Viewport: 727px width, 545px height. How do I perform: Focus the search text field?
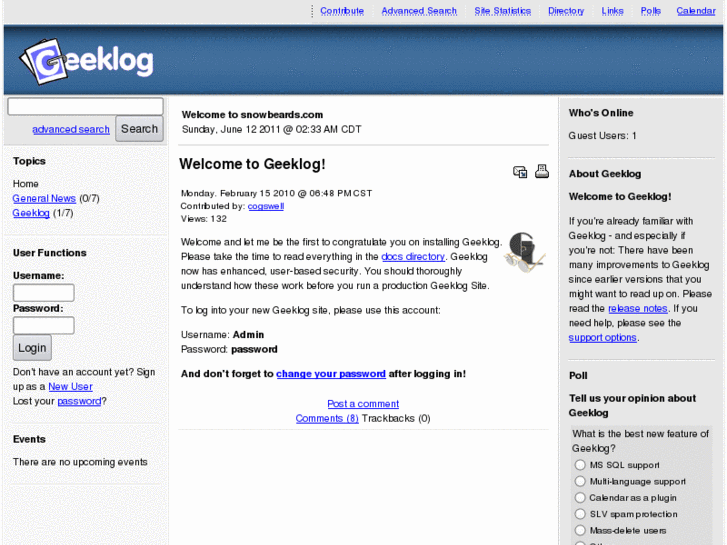click(x=85, y=106)
